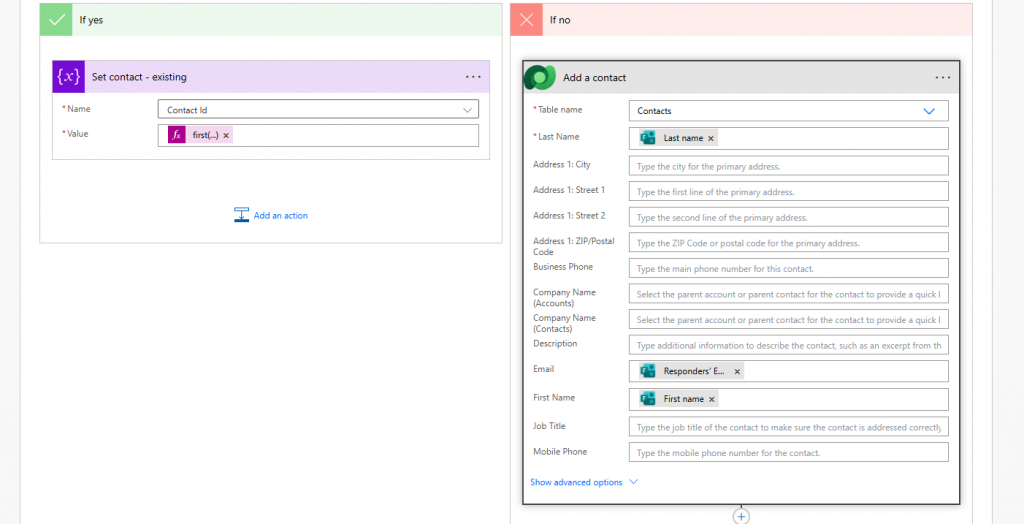Image resolution: width=1024 pixels, height=524 pixels.
Task: Open the Add a contact ellipsis menu
Action: point(942,77)
